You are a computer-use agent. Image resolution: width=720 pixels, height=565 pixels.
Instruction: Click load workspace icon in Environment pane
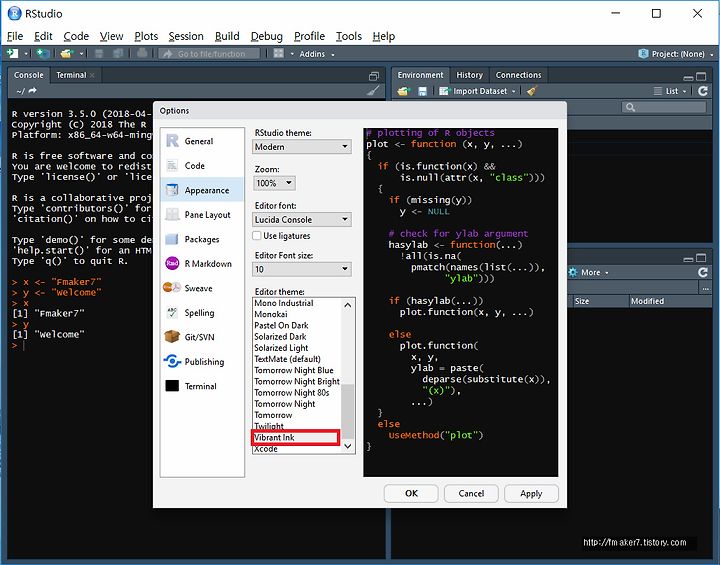pos(403,91)
